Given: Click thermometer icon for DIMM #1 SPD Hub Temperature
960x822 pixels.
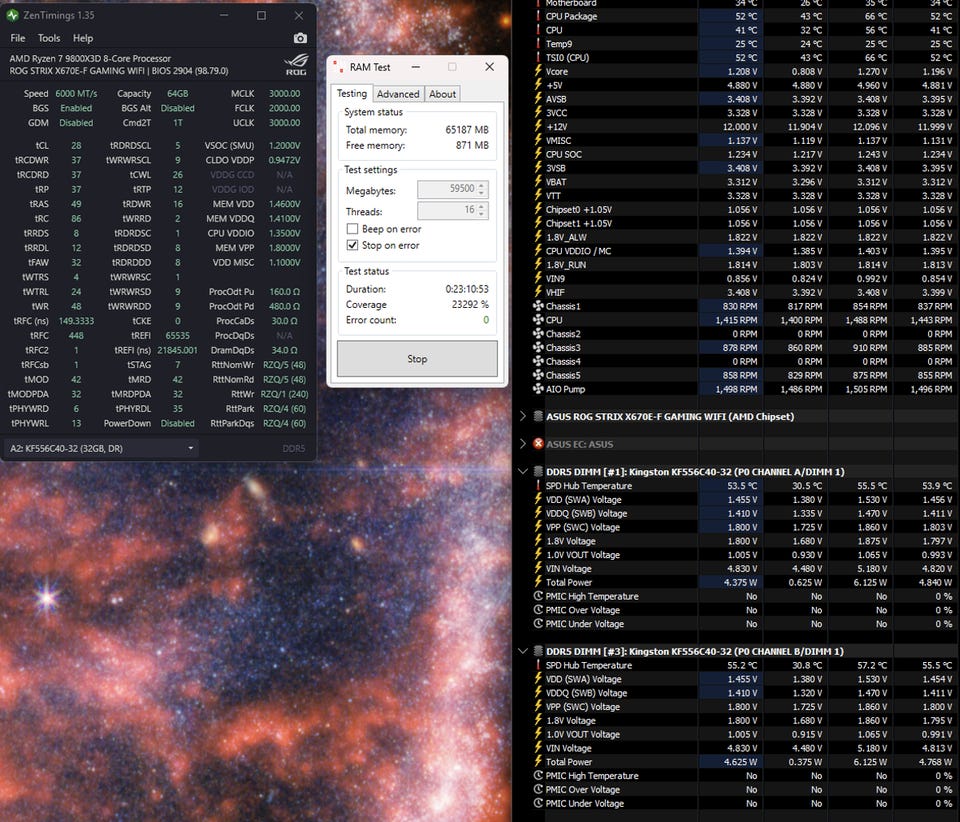Looking at the screenshot, I should click(x=538, y=485).
